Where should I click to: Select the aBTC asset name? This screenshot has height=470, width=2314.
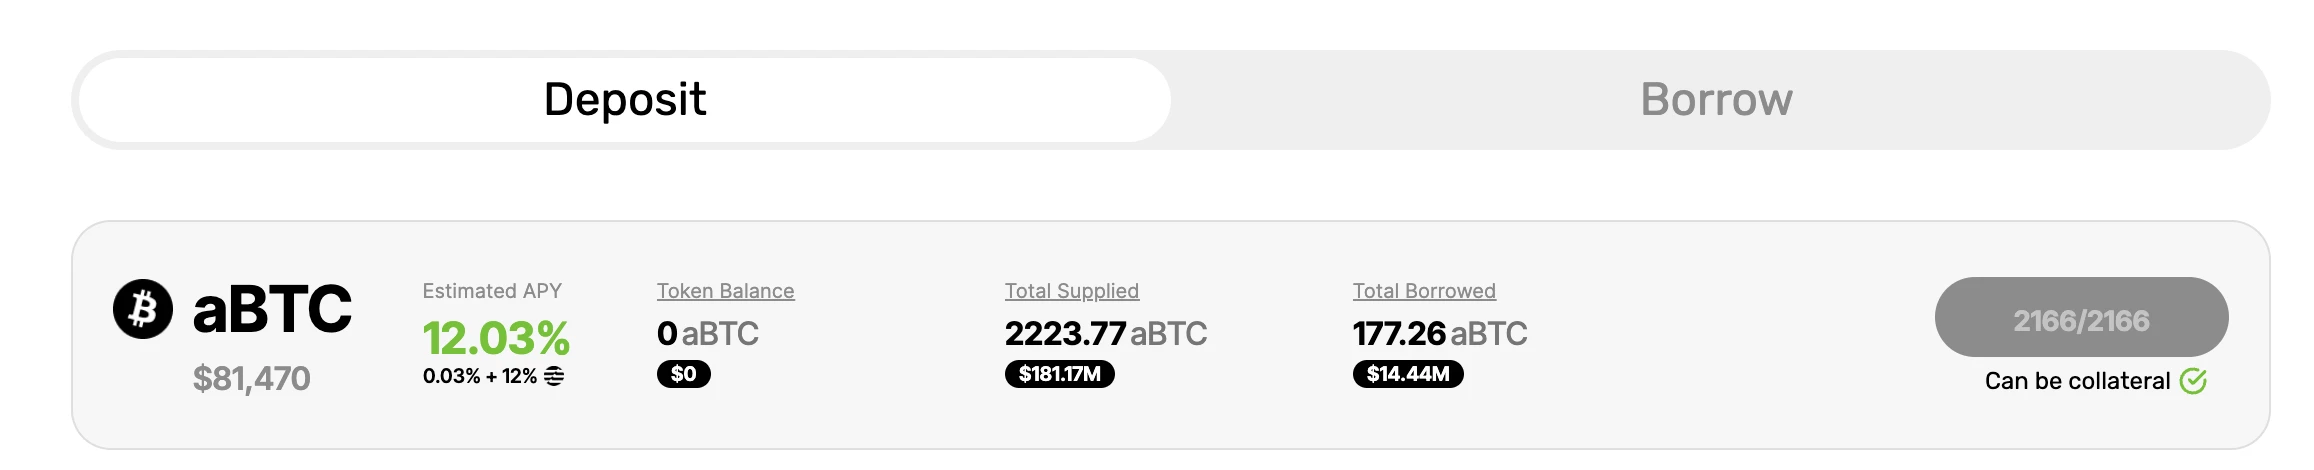(x=272, y=309)
